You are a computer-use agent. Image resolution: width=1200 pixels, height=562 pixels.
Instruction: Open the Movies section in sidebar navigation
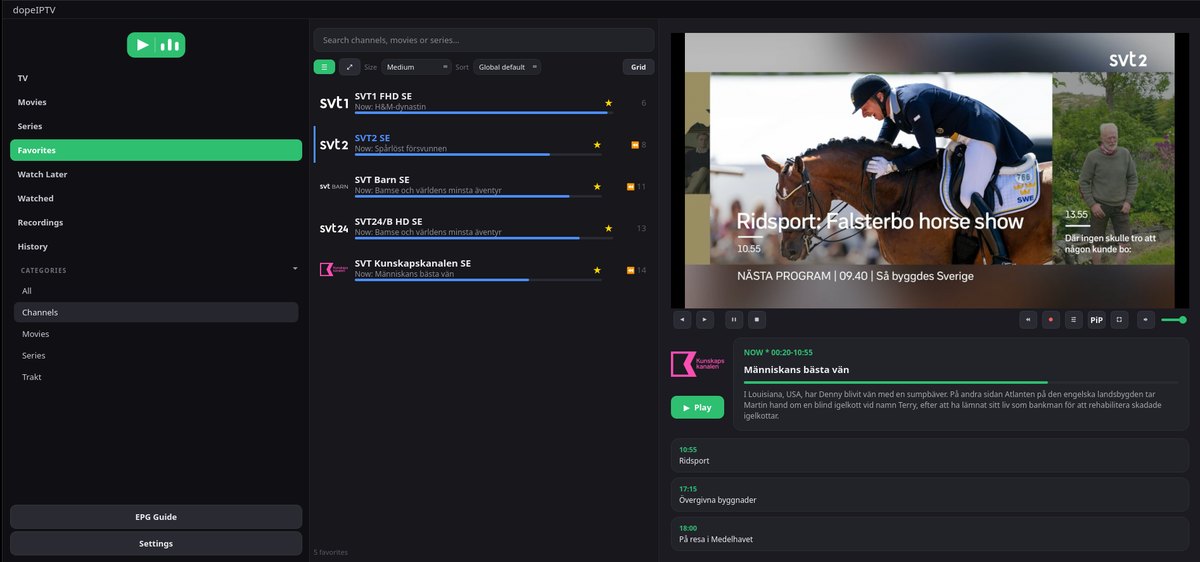tap(156, 102)
